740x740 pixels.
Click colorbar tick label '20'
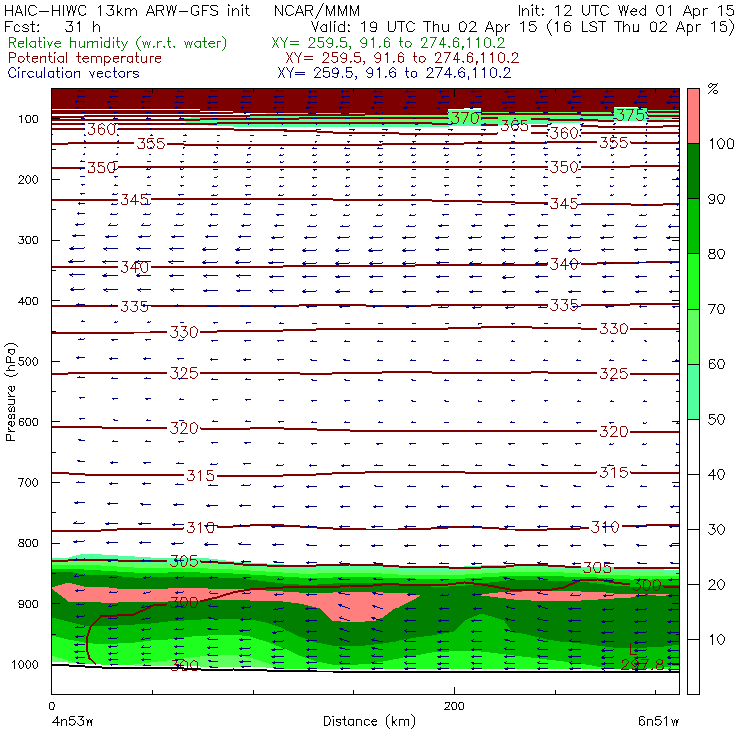tap(716, 585)
